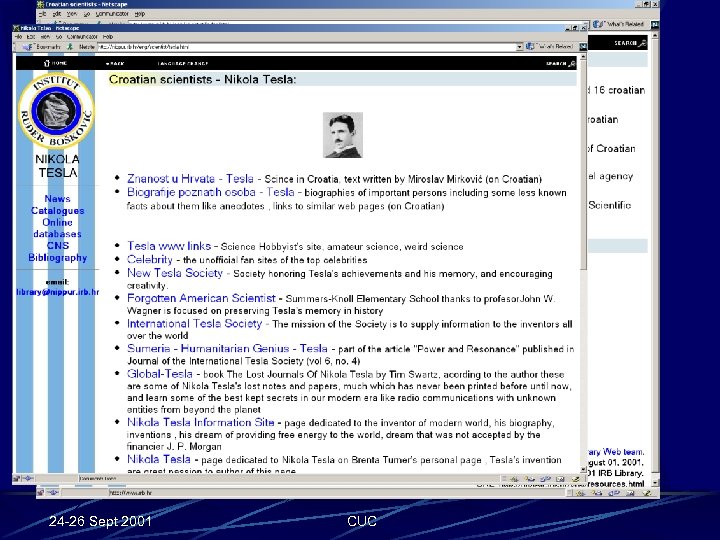Click SEARCH in the back window's page

pos(630,43)
